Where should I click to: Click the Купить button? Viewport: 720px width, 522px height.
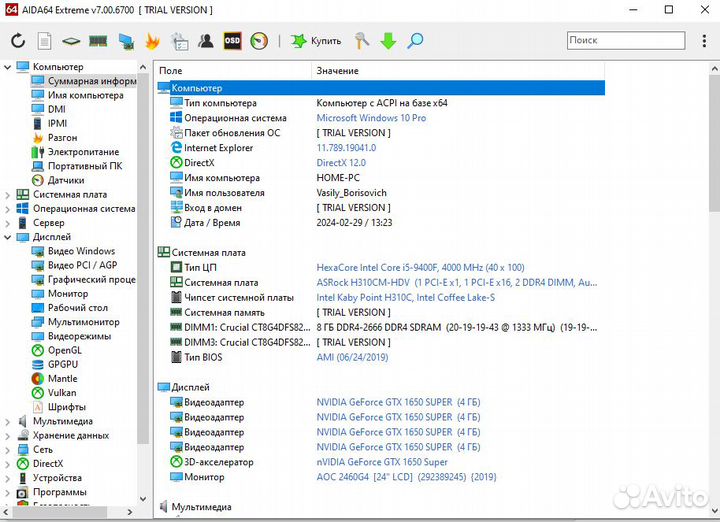316,41
